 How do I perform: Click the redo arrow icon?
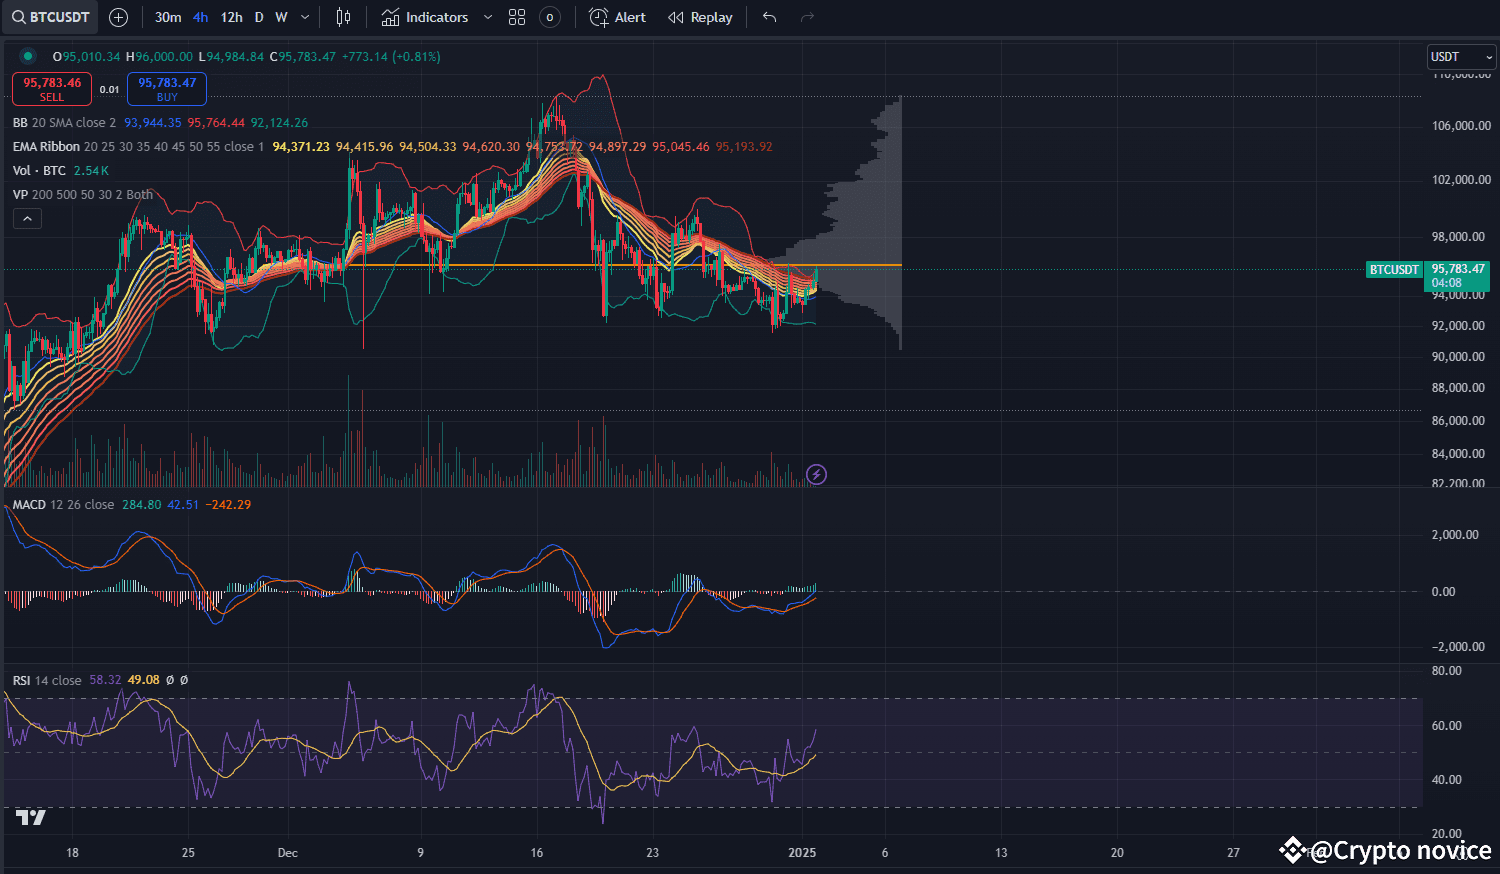[808, 17]
